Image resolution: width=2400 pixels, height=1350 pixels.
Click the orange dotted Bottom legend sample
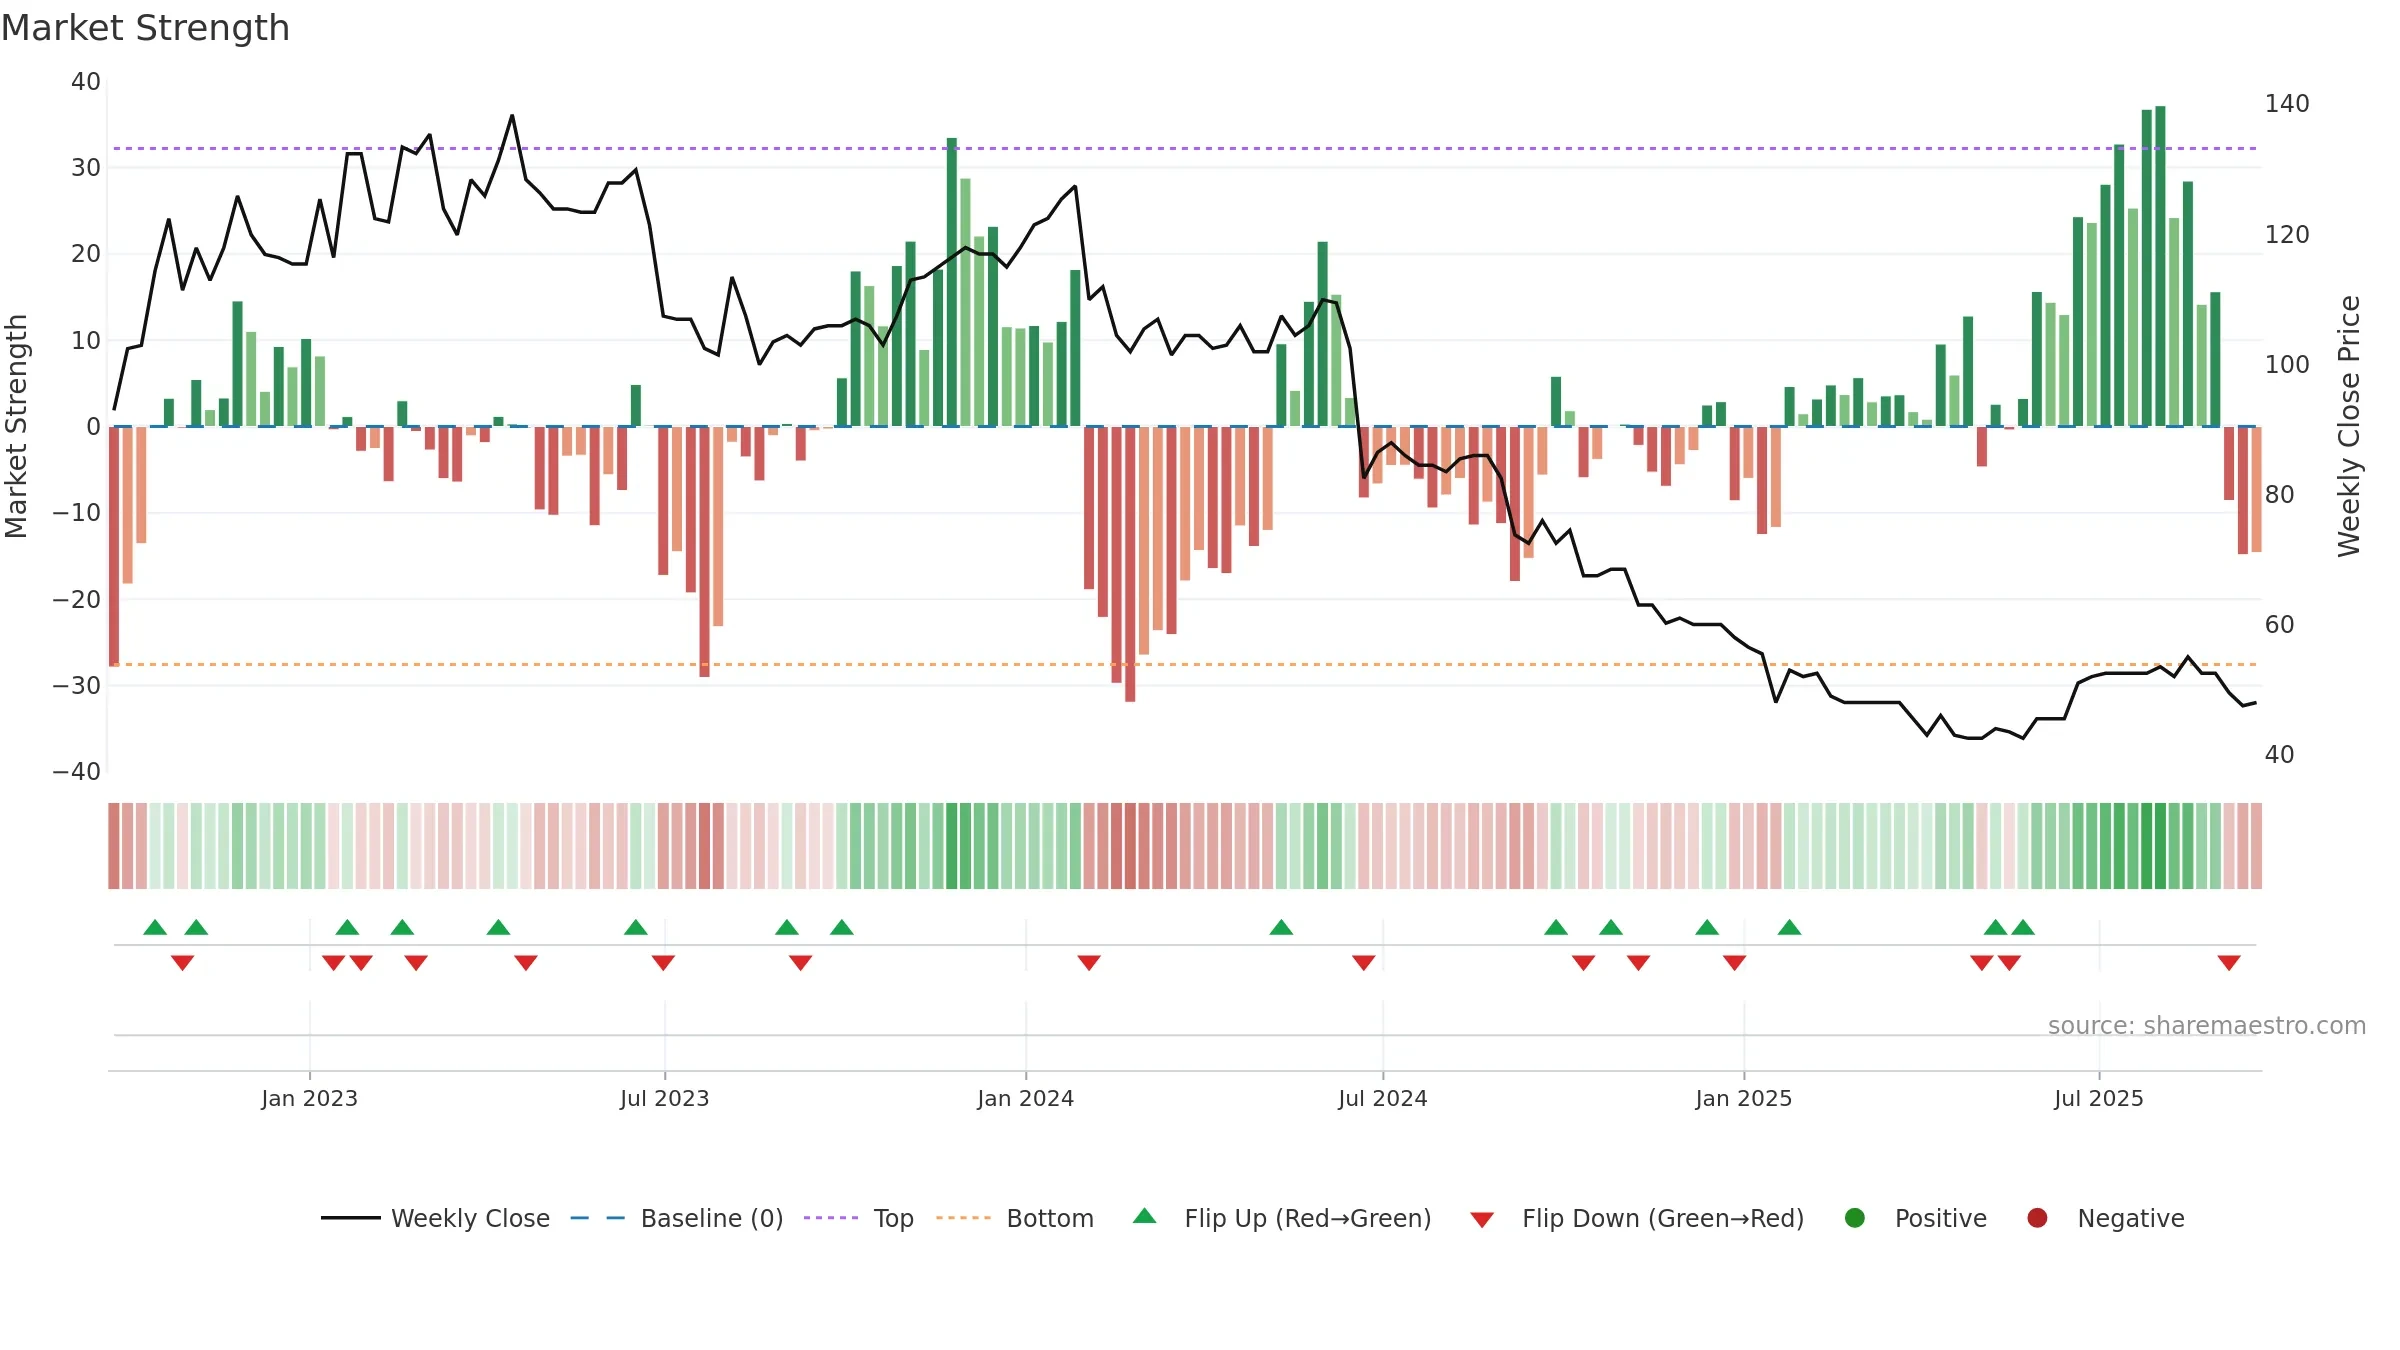[x=964, y=1218]
